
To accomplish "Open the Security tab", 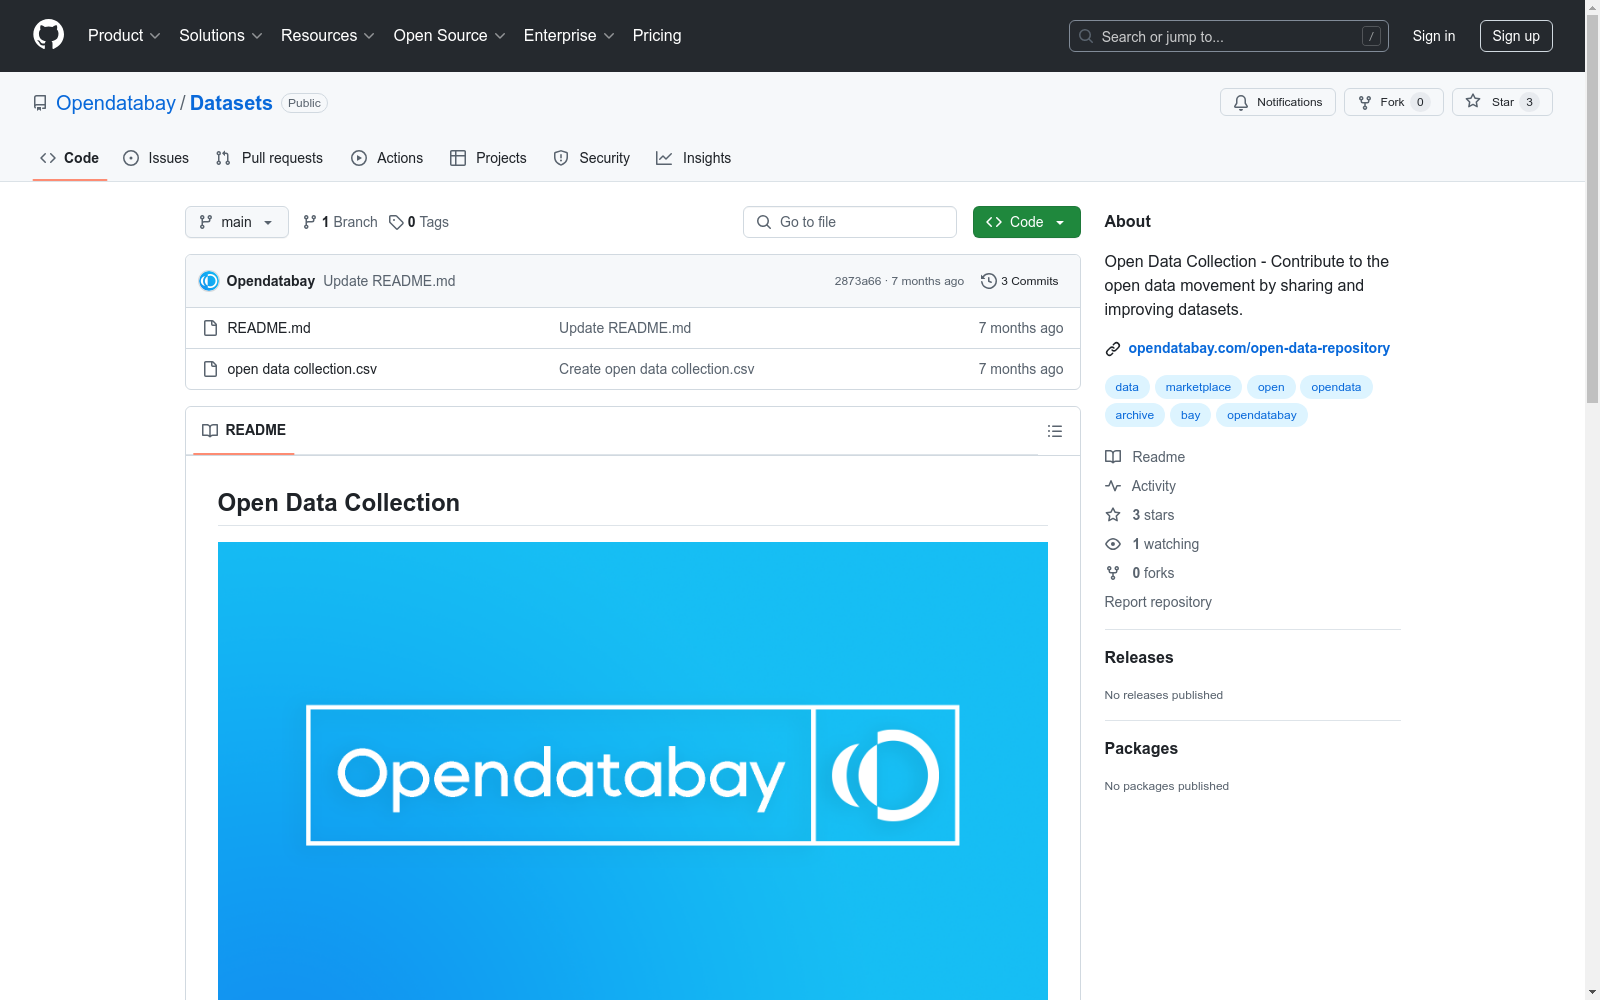I will [592, 158].
